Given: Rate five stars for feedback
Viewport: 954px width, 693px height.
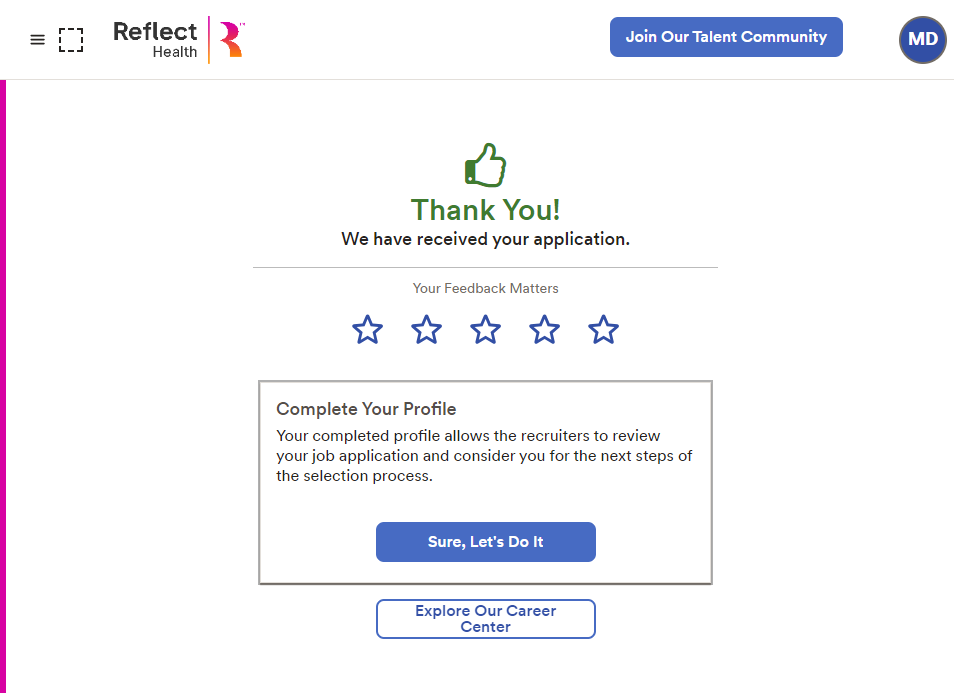Looking at the screenshot, I should coord(604,330).
